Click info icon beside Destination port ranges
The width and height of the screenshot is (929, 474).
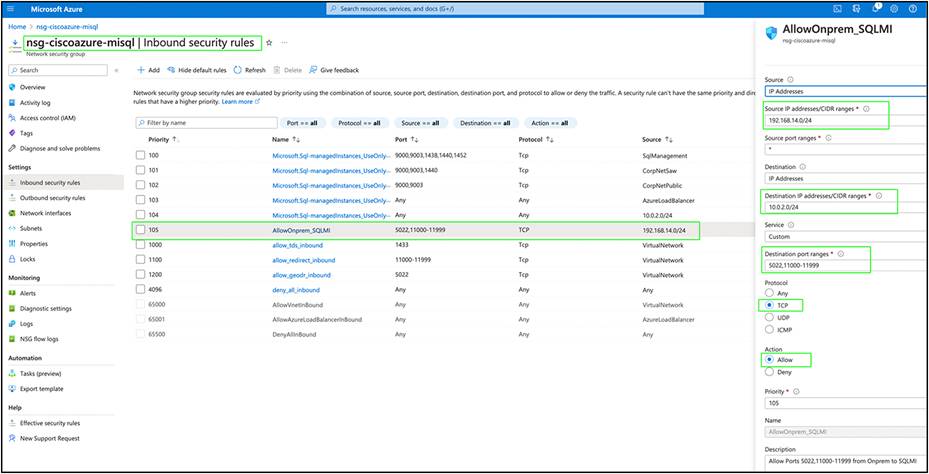(x=841, y=254)
